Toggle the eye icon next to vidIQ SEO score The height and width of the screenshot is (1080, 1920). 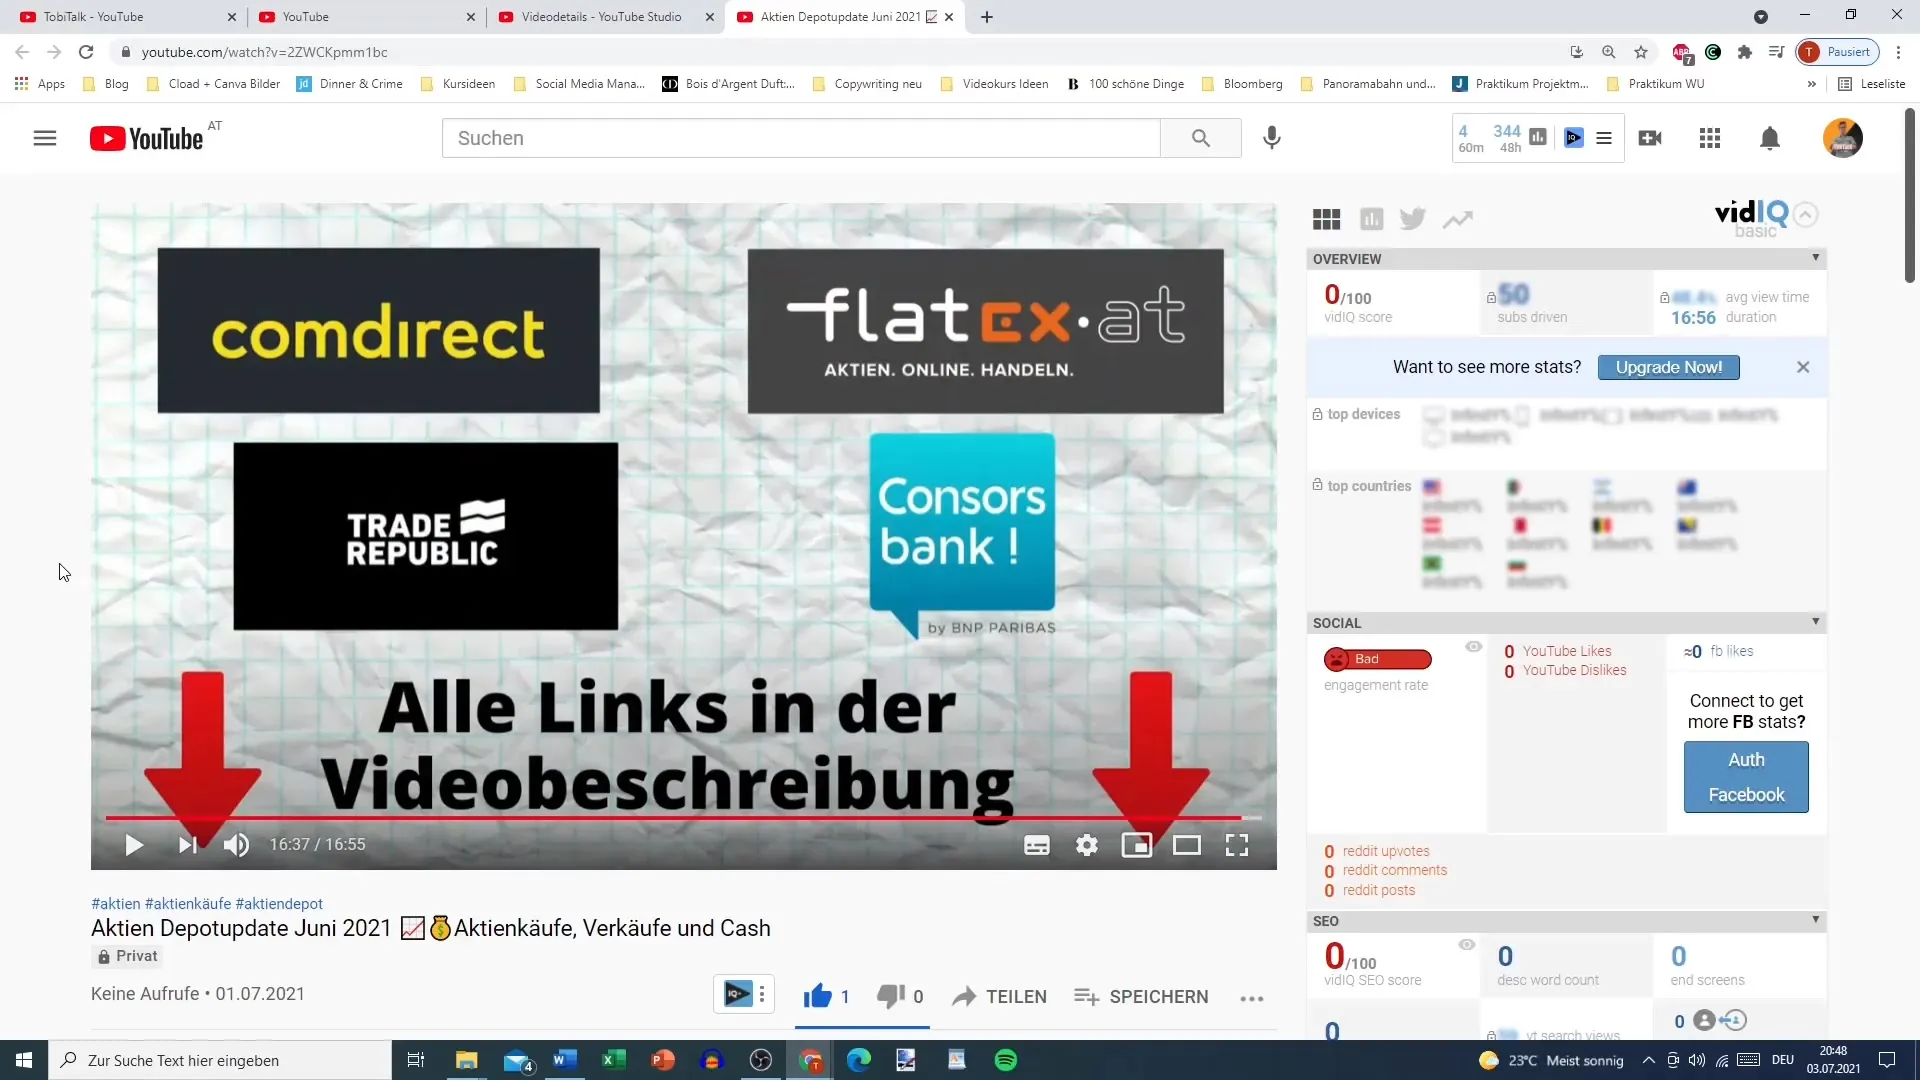pyautogui.click(x=1467, y=945)
